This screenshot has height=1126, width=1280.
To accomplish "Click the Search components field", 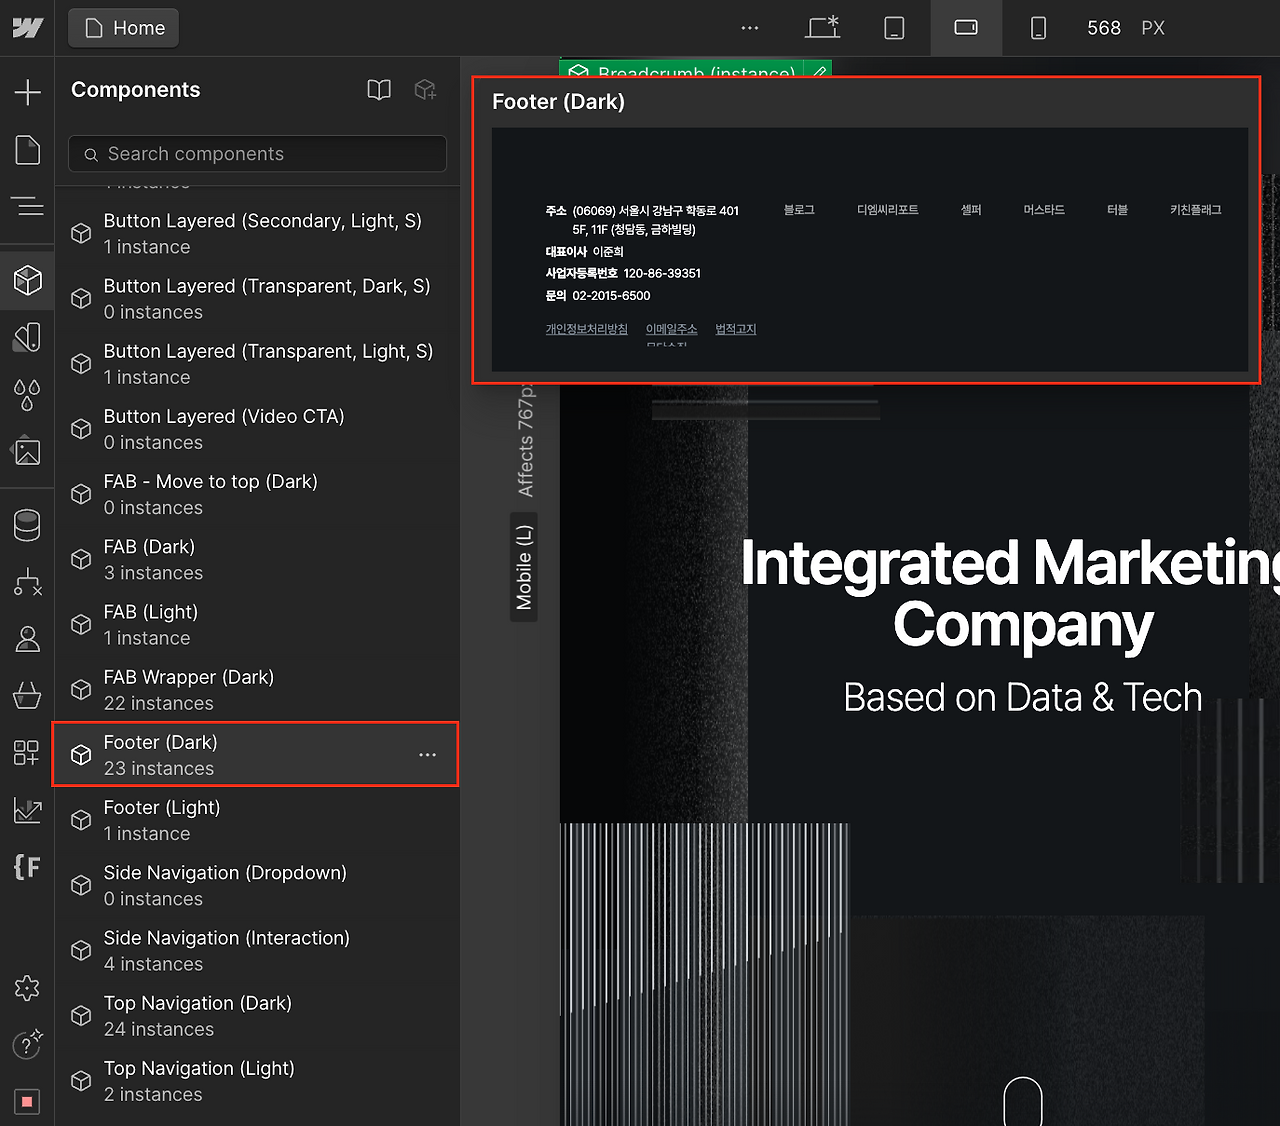I will [258, 154].
